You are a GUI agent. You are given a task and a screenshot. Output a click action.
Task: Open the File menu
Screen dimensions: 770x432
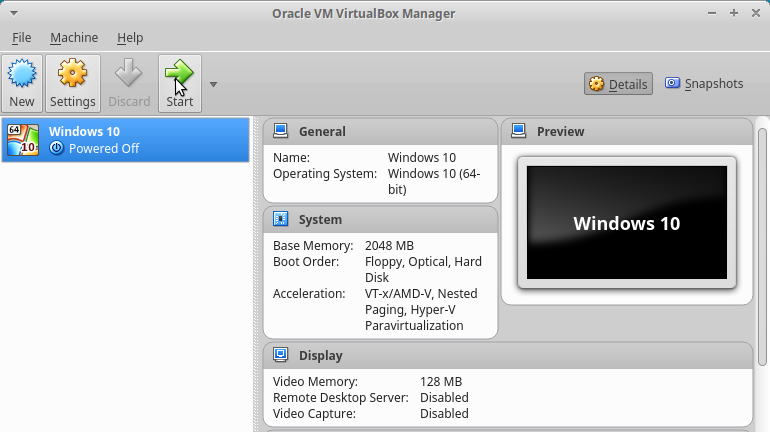pos(22,37)
